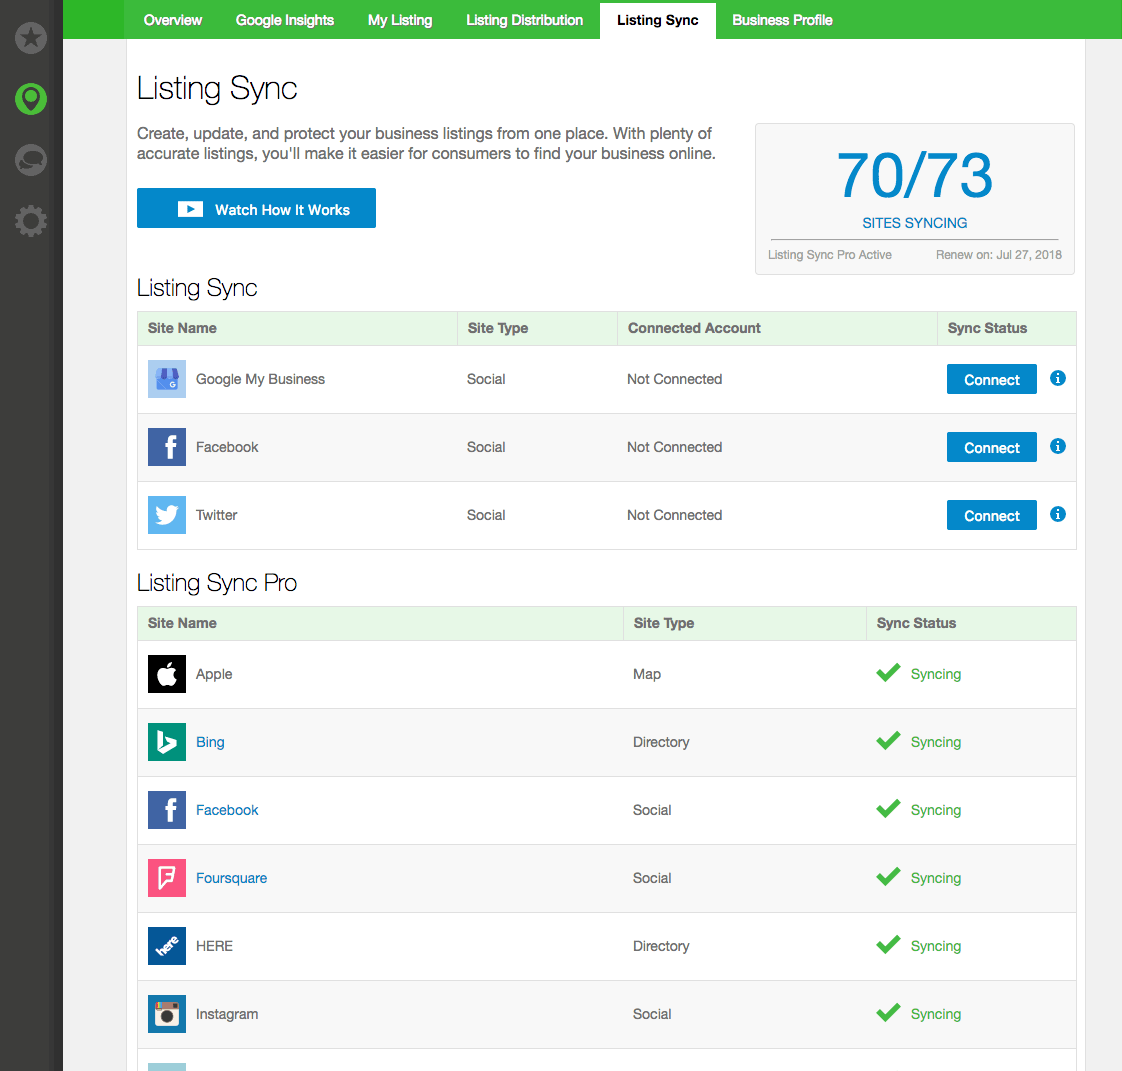Click Not Connected in Google My Business row

pyautogui.click(x=674, y=379)
